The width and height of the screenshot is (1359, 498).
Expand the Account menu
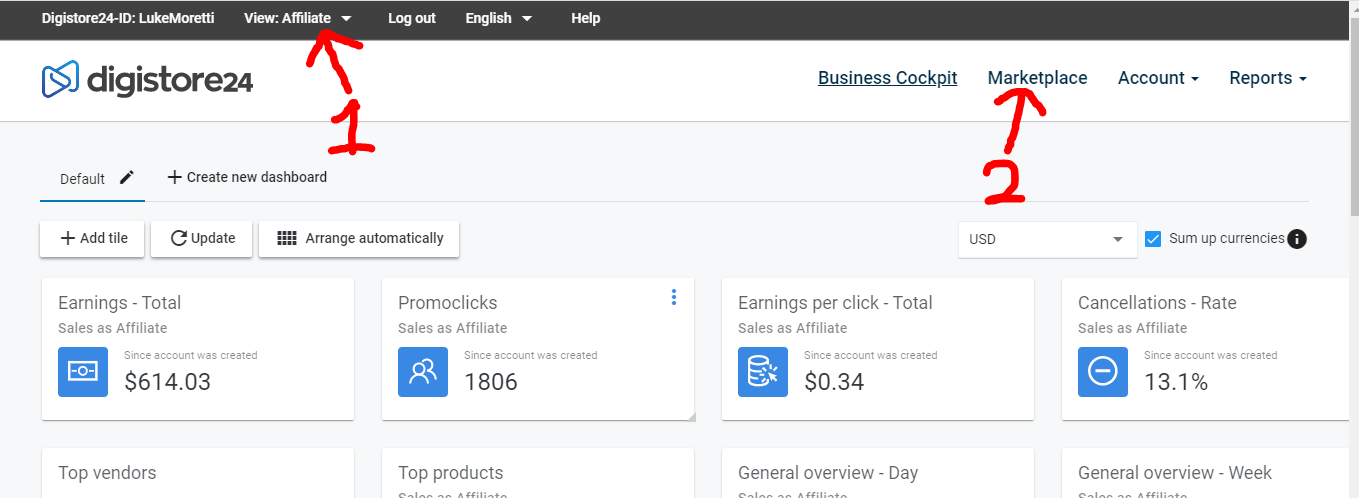coord(1158,78)
